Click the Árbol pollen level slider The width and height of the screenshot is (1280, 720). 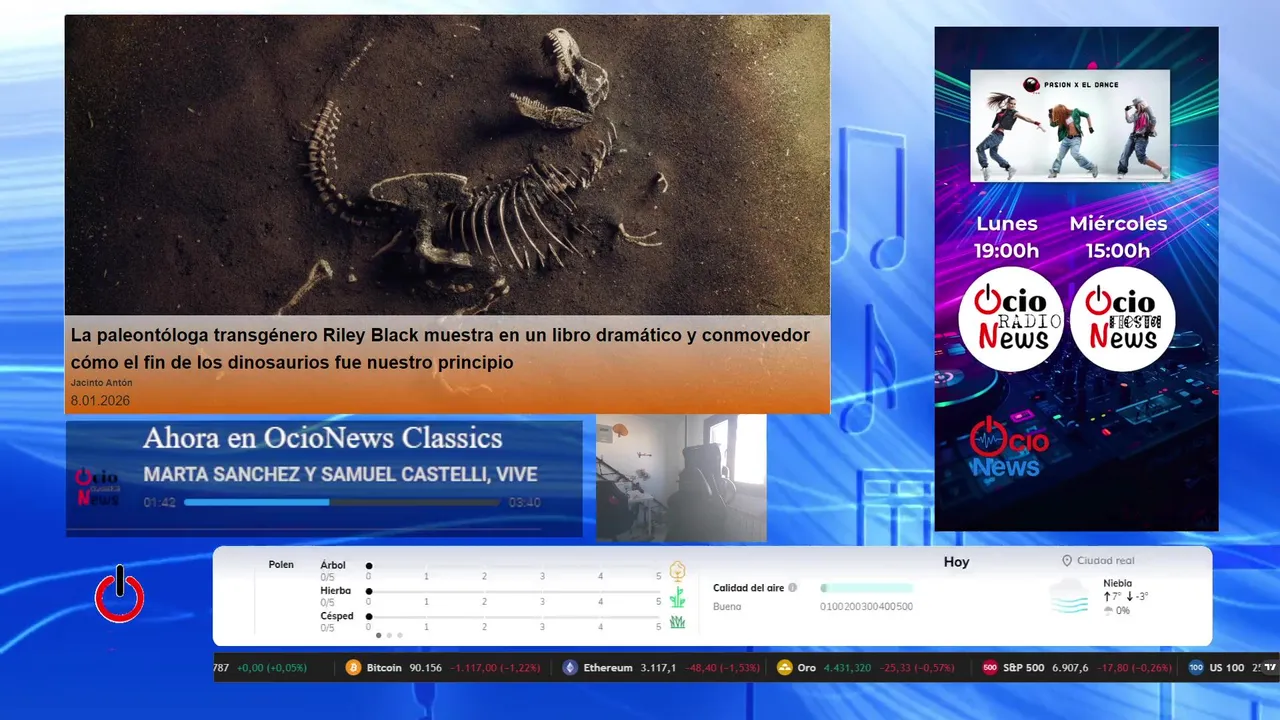click(514, 566)
